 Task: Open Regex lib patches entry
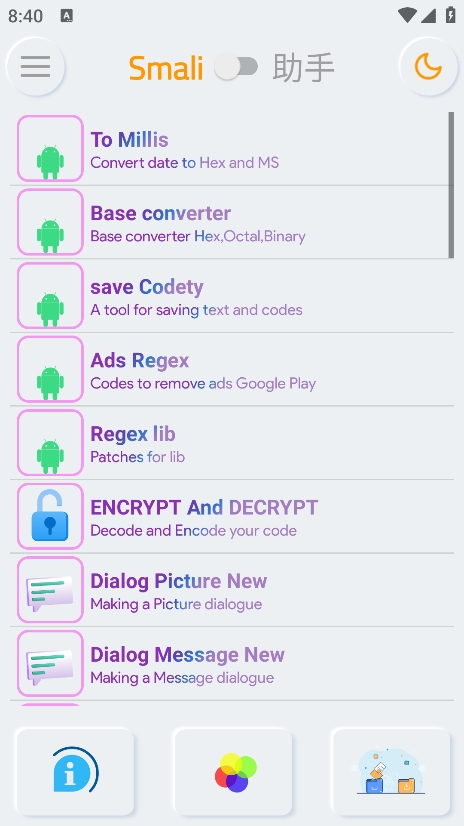232,443
